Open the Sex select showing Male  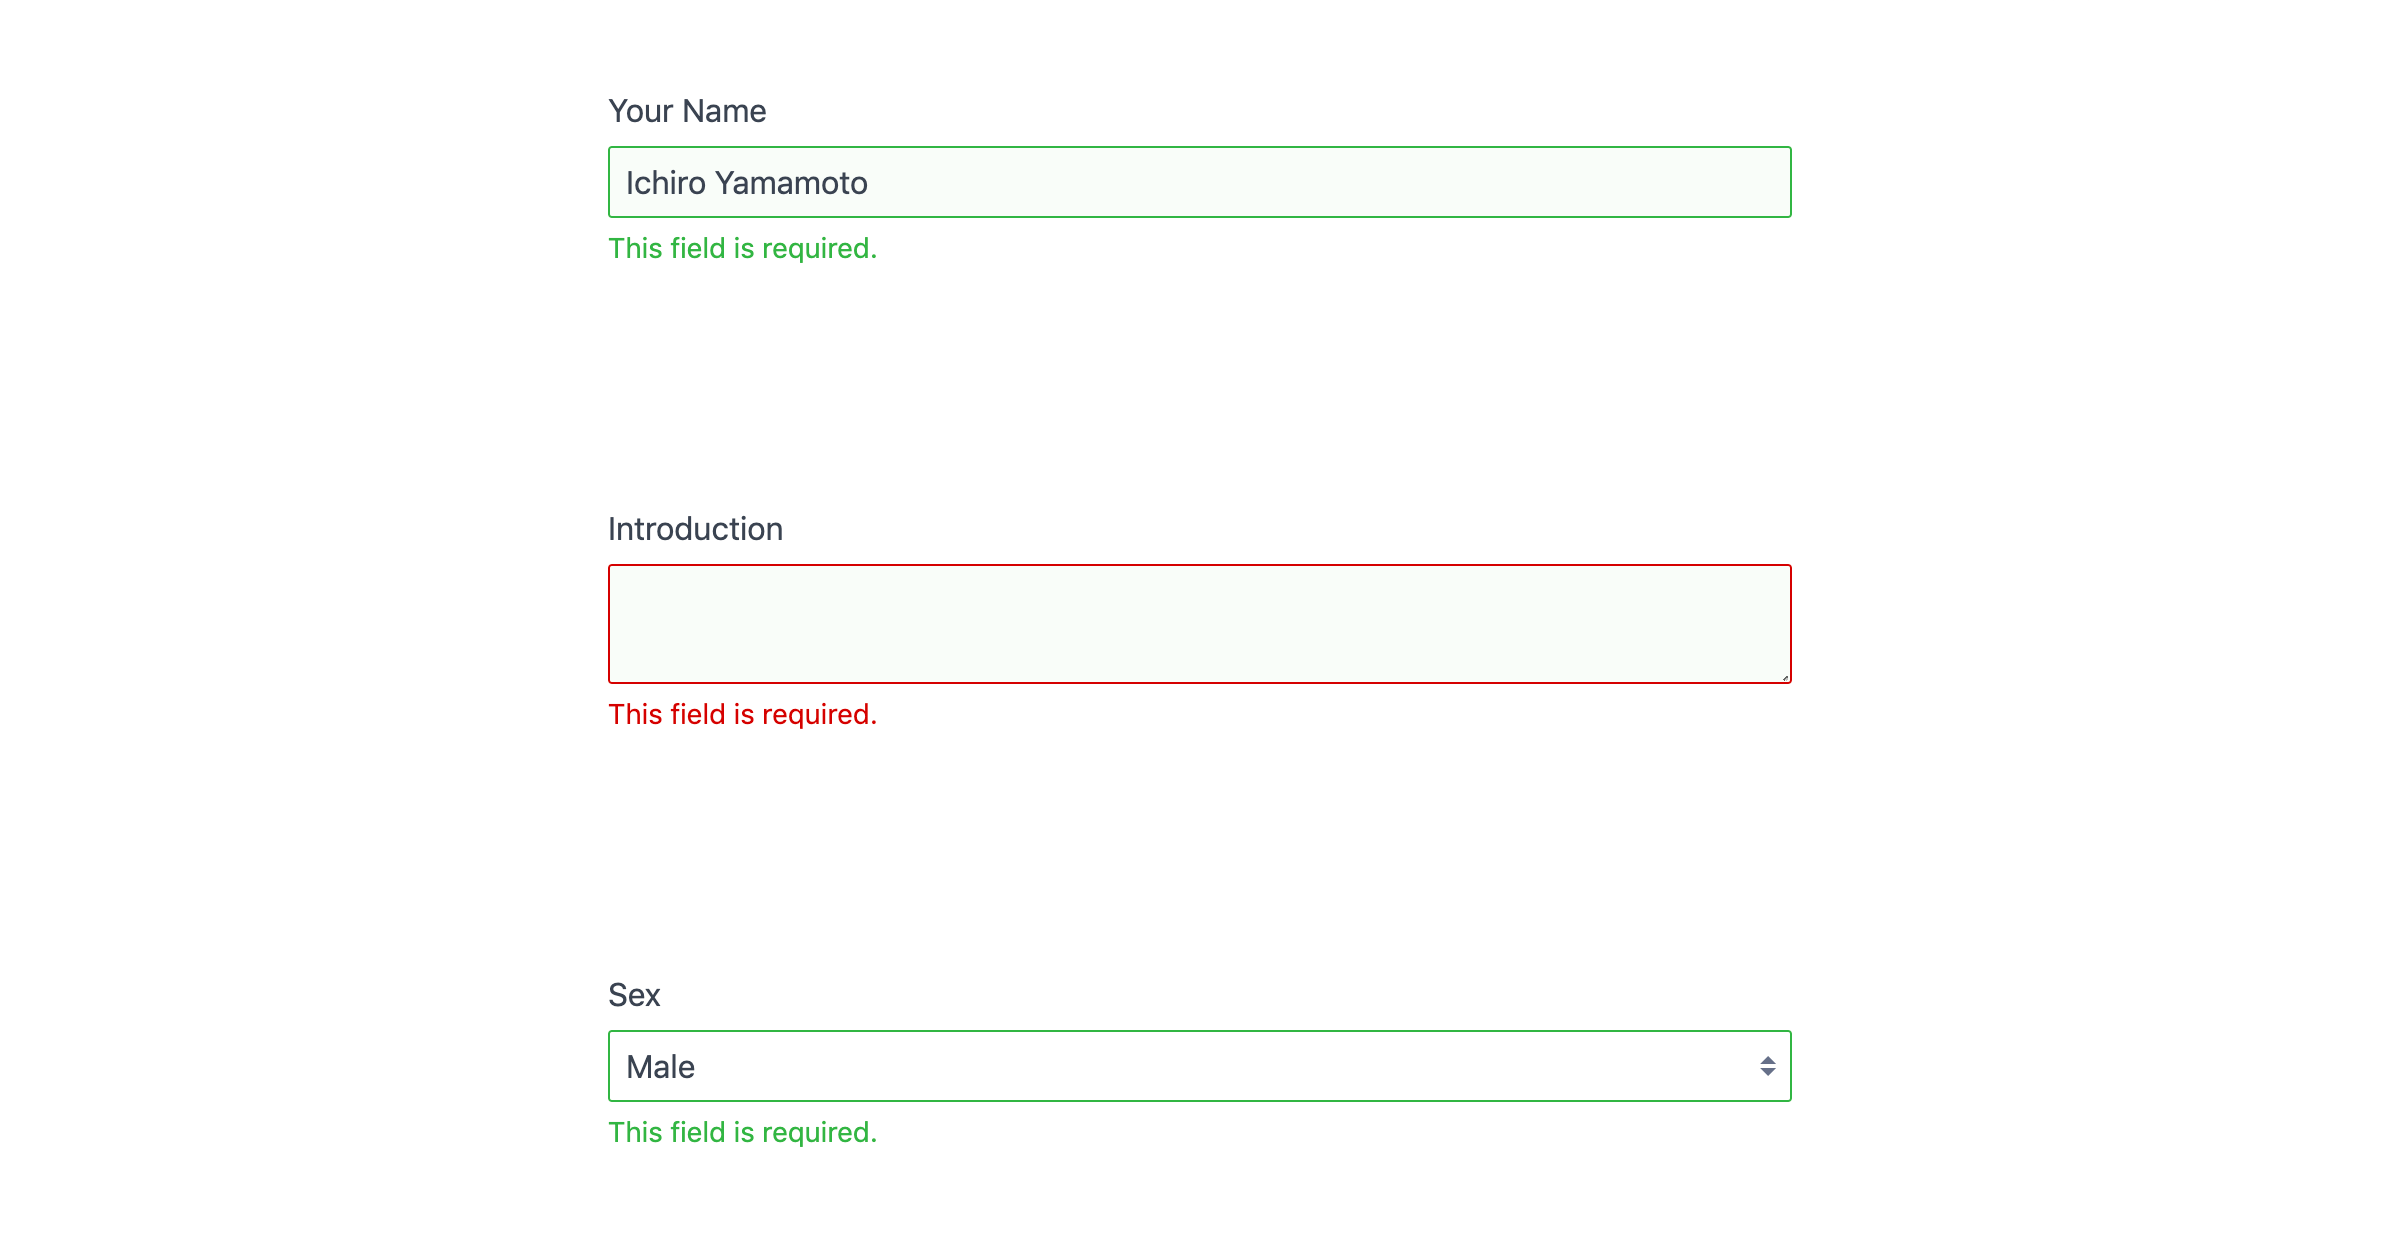[1198, 1066]
